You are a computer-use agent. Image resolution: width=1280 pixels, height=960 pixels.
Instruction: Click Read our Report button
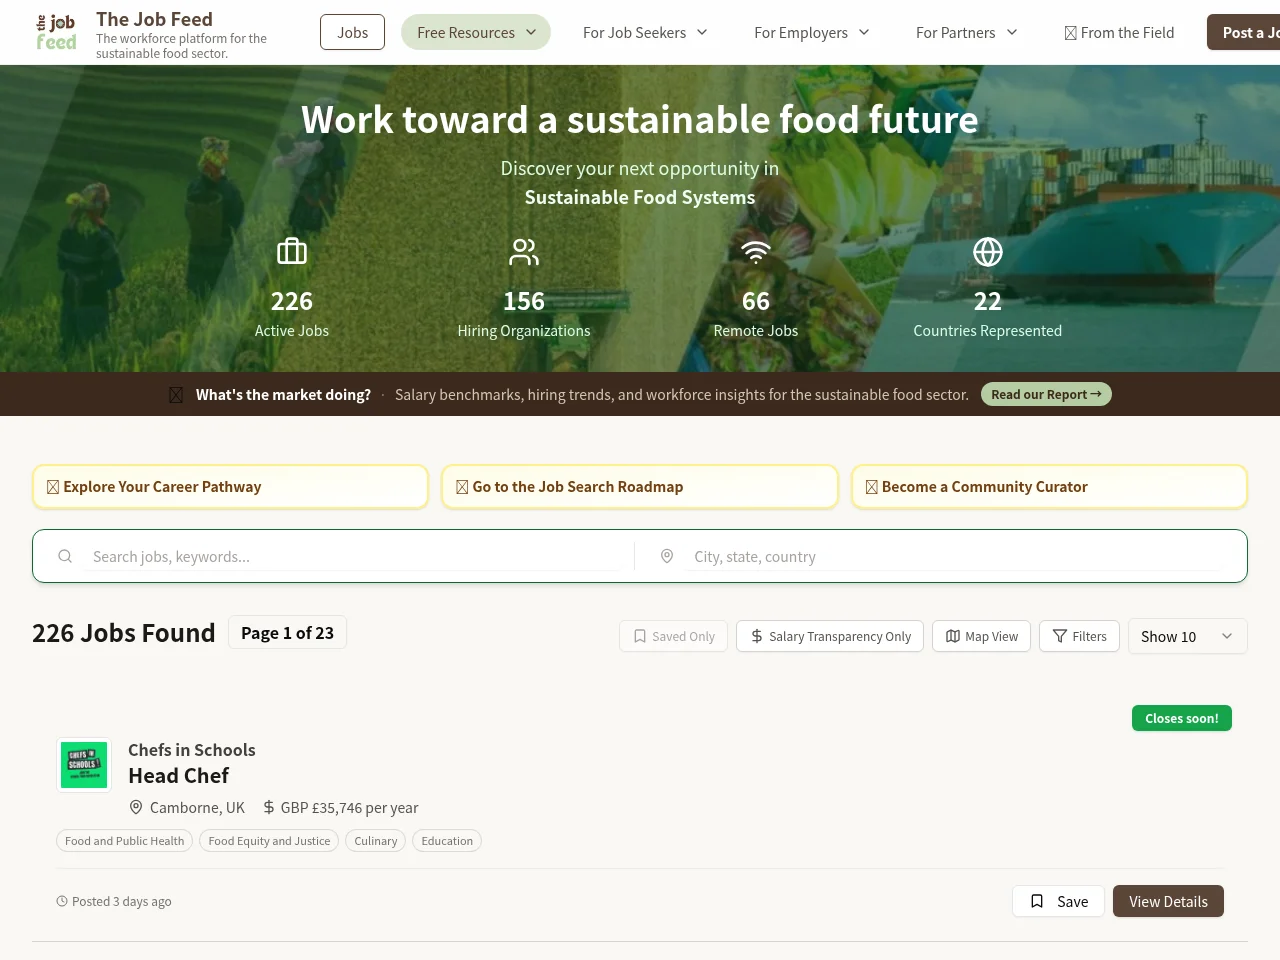click(x=1046, y=394)
